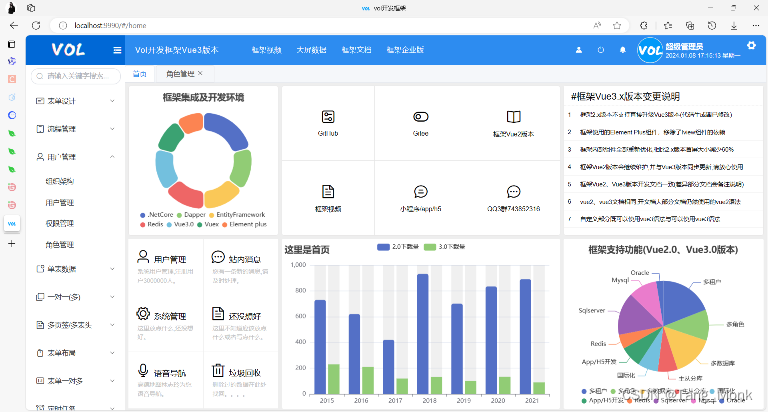
Task: Toggle Dapper legend in donut chart
Action: tap(191, 215)
